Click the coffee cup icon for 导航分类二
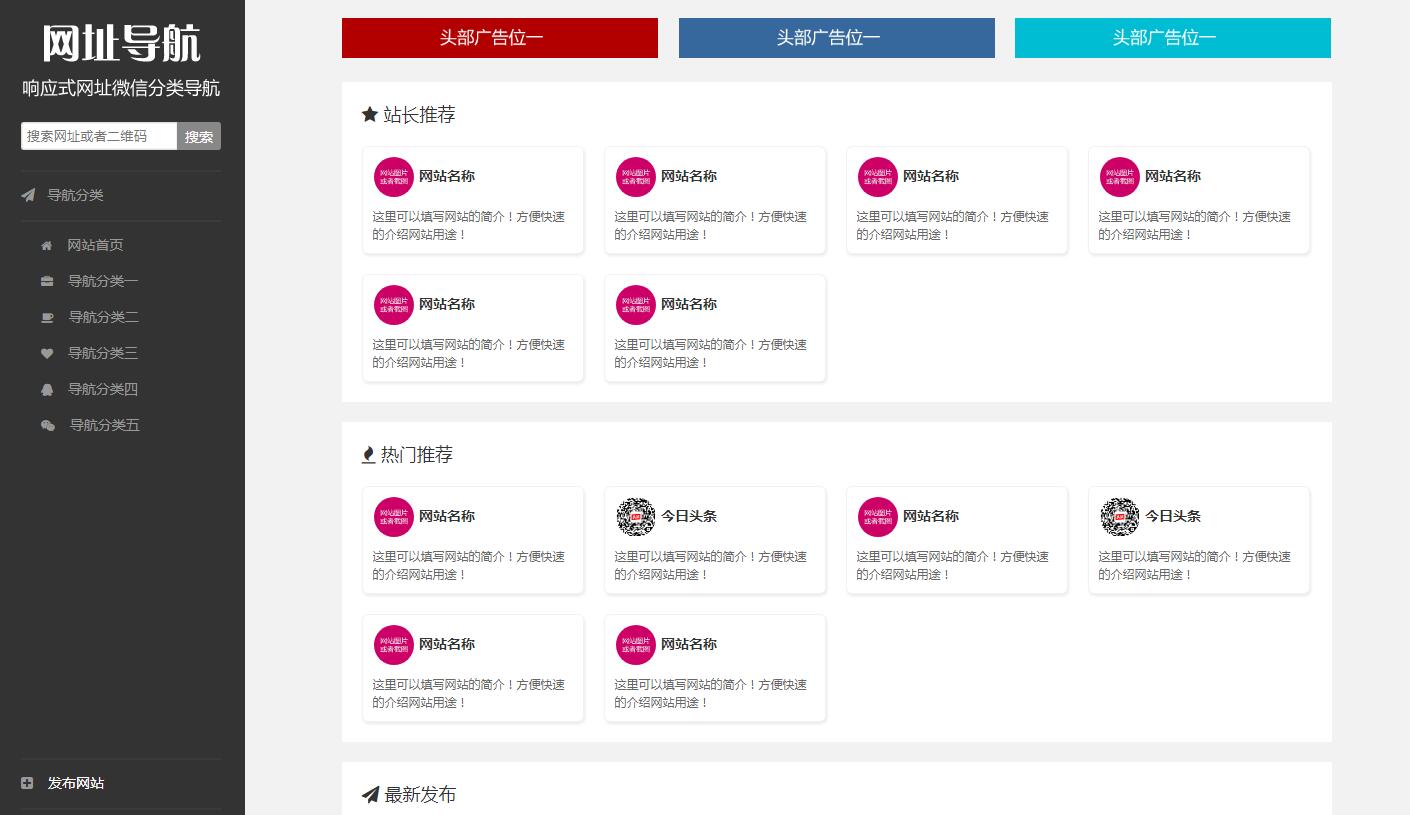The width and height of the screenshot is (1410, 815). coord(47,317)
